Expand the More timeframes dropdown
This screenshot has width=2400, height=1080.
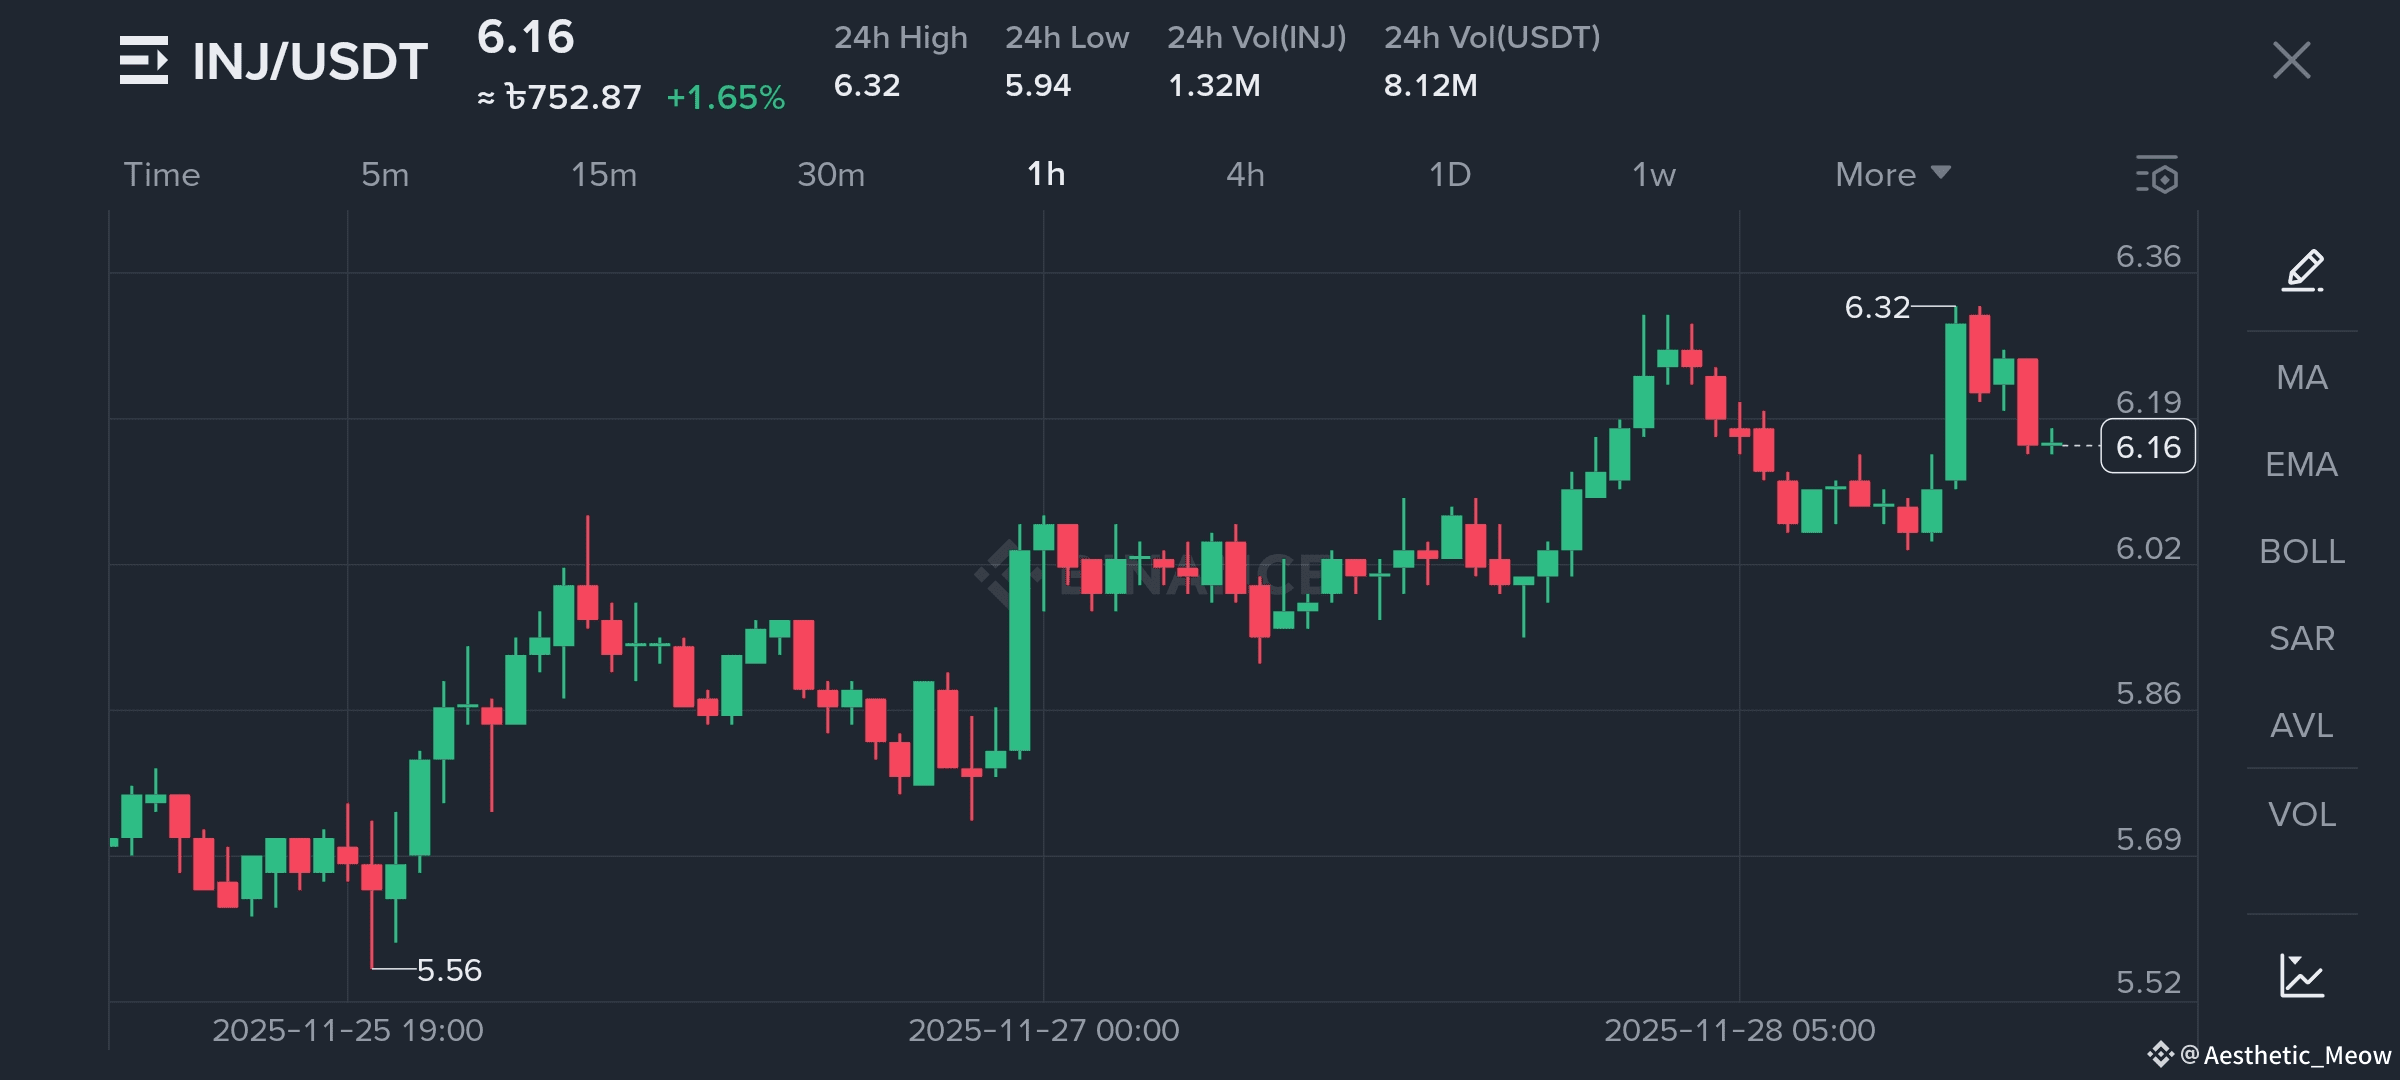click(1892, 175)
